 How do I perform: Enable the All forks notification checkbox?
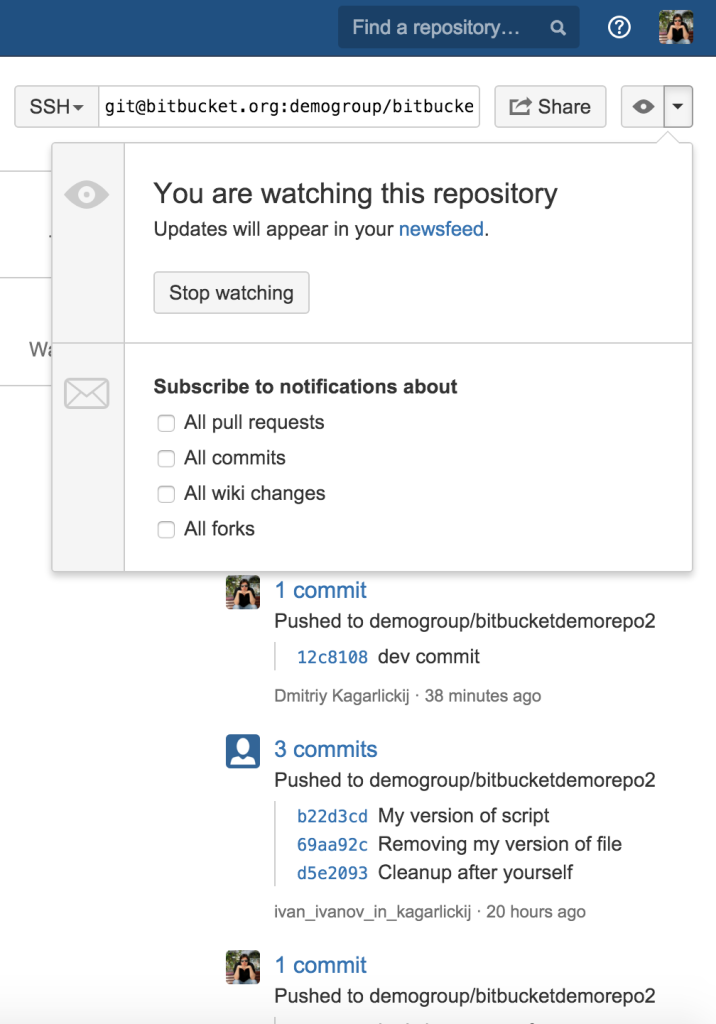click(x=166, y=529)
